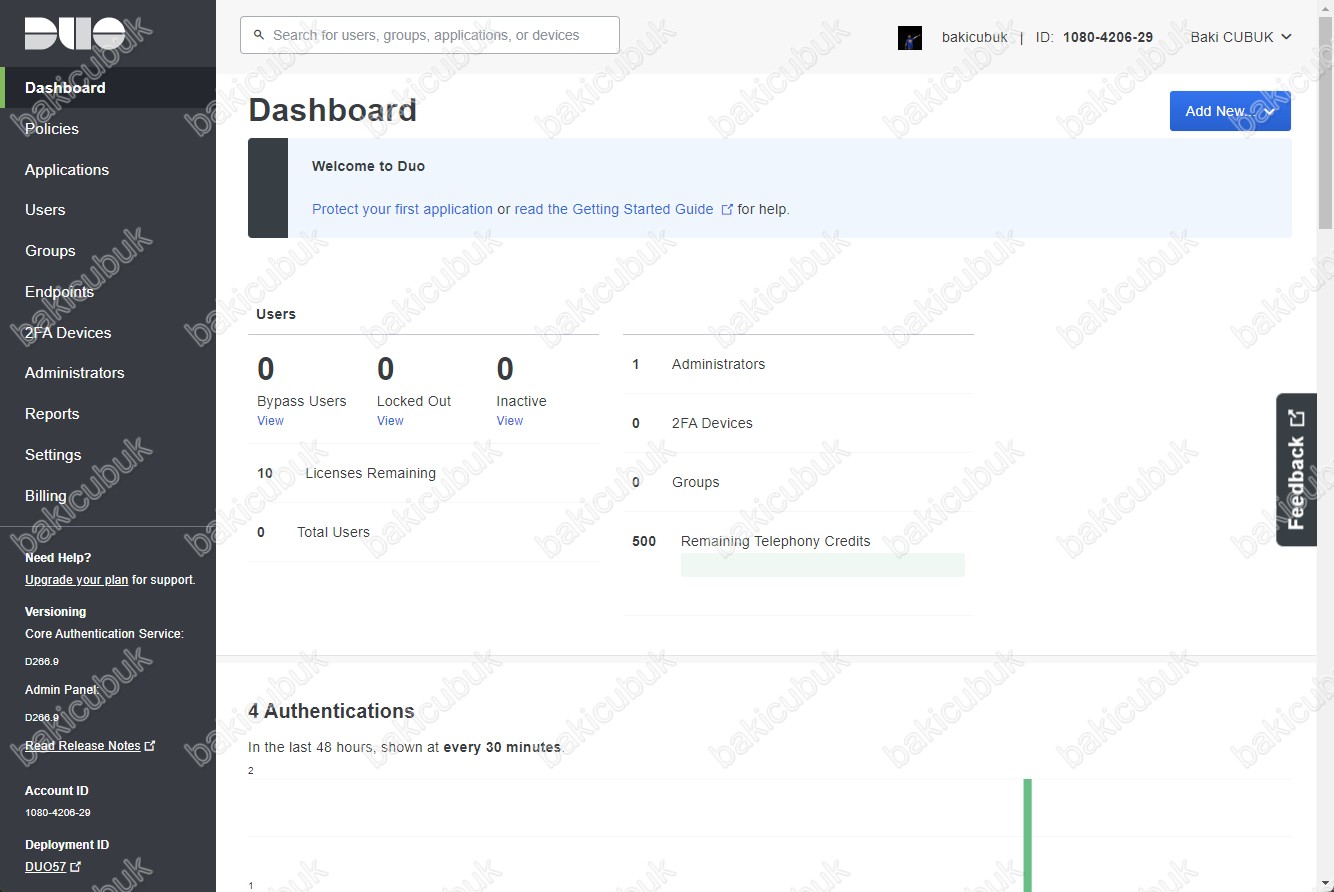This screenshot has height=892, width=1334.
Task: Click the green authentication bar in chart
Action: 1027,835
